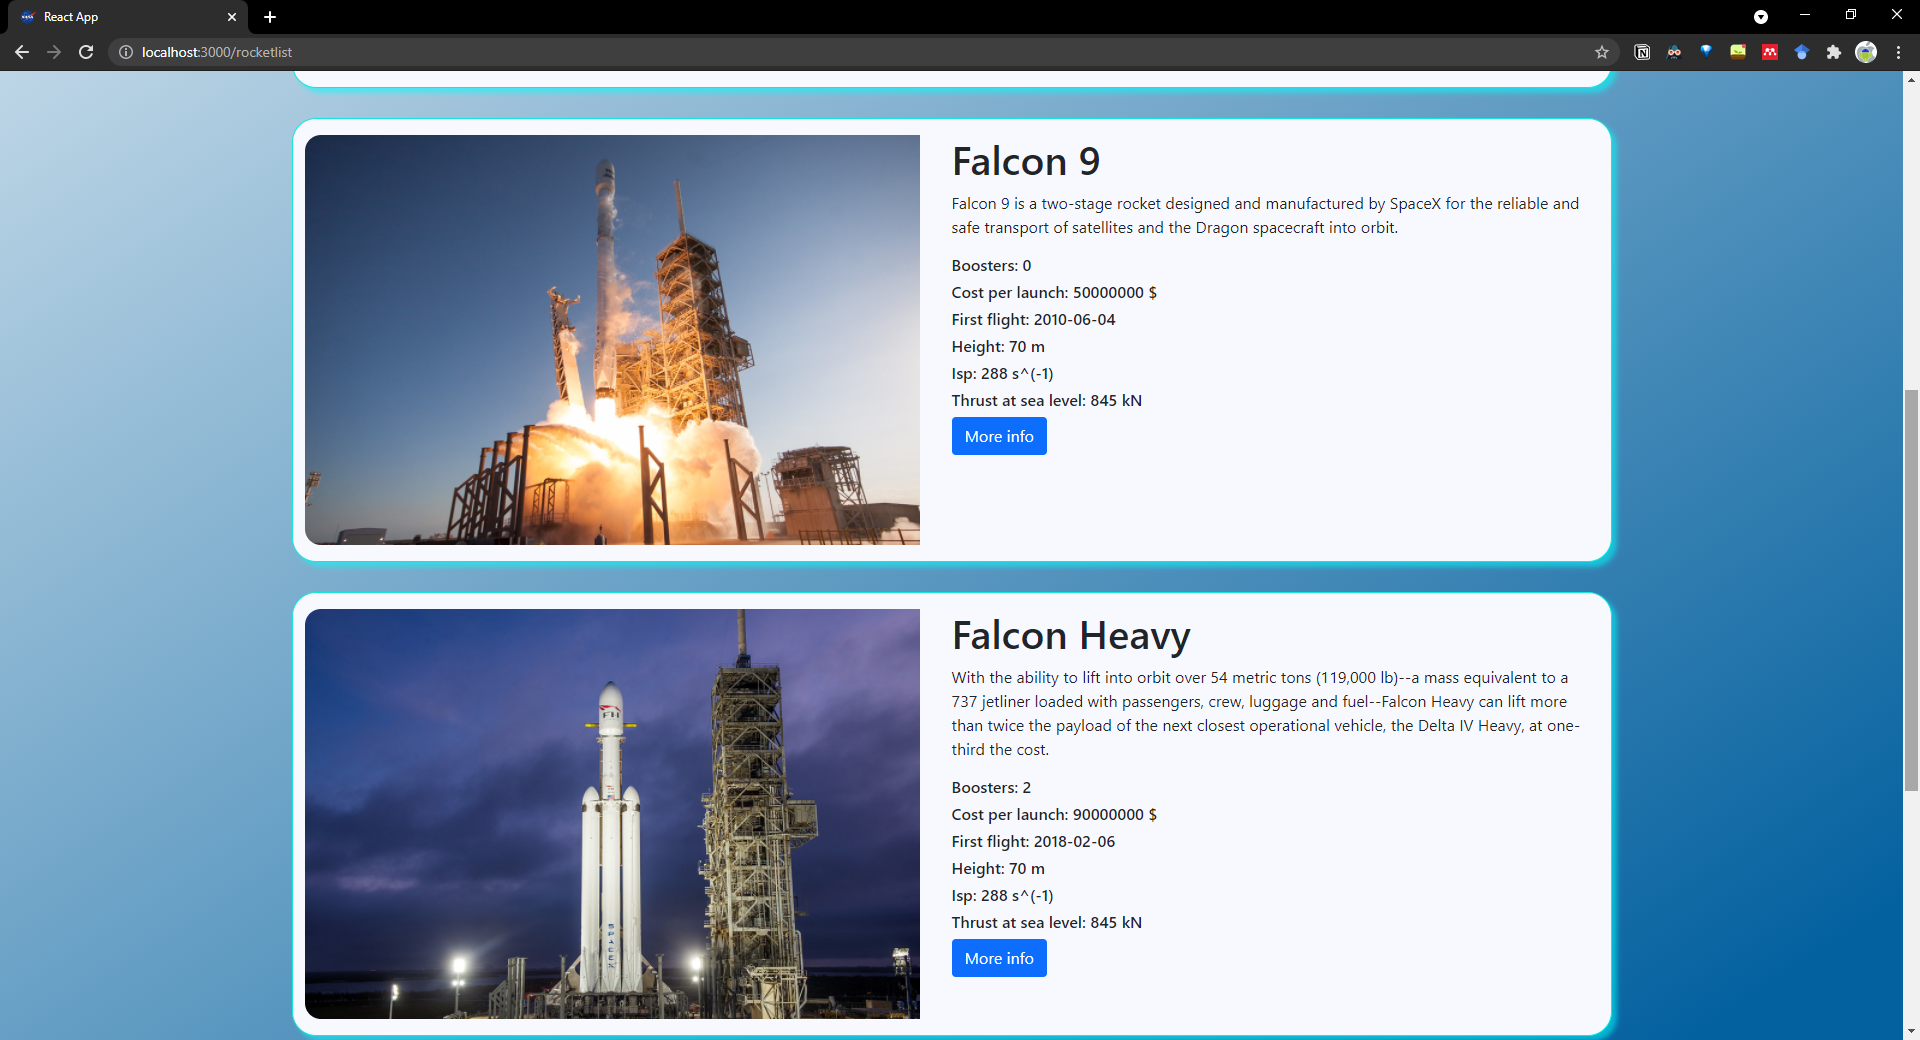Image resolution: width=1920 pixels, height=1040 pixels.
Task: View site information icon in address bar
Action: 126,52
